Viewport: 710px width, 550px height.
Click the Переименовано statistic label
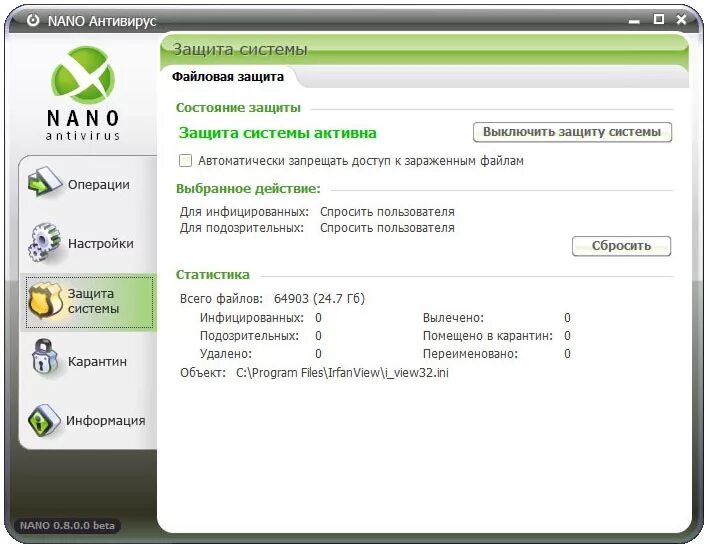(470, 354)
